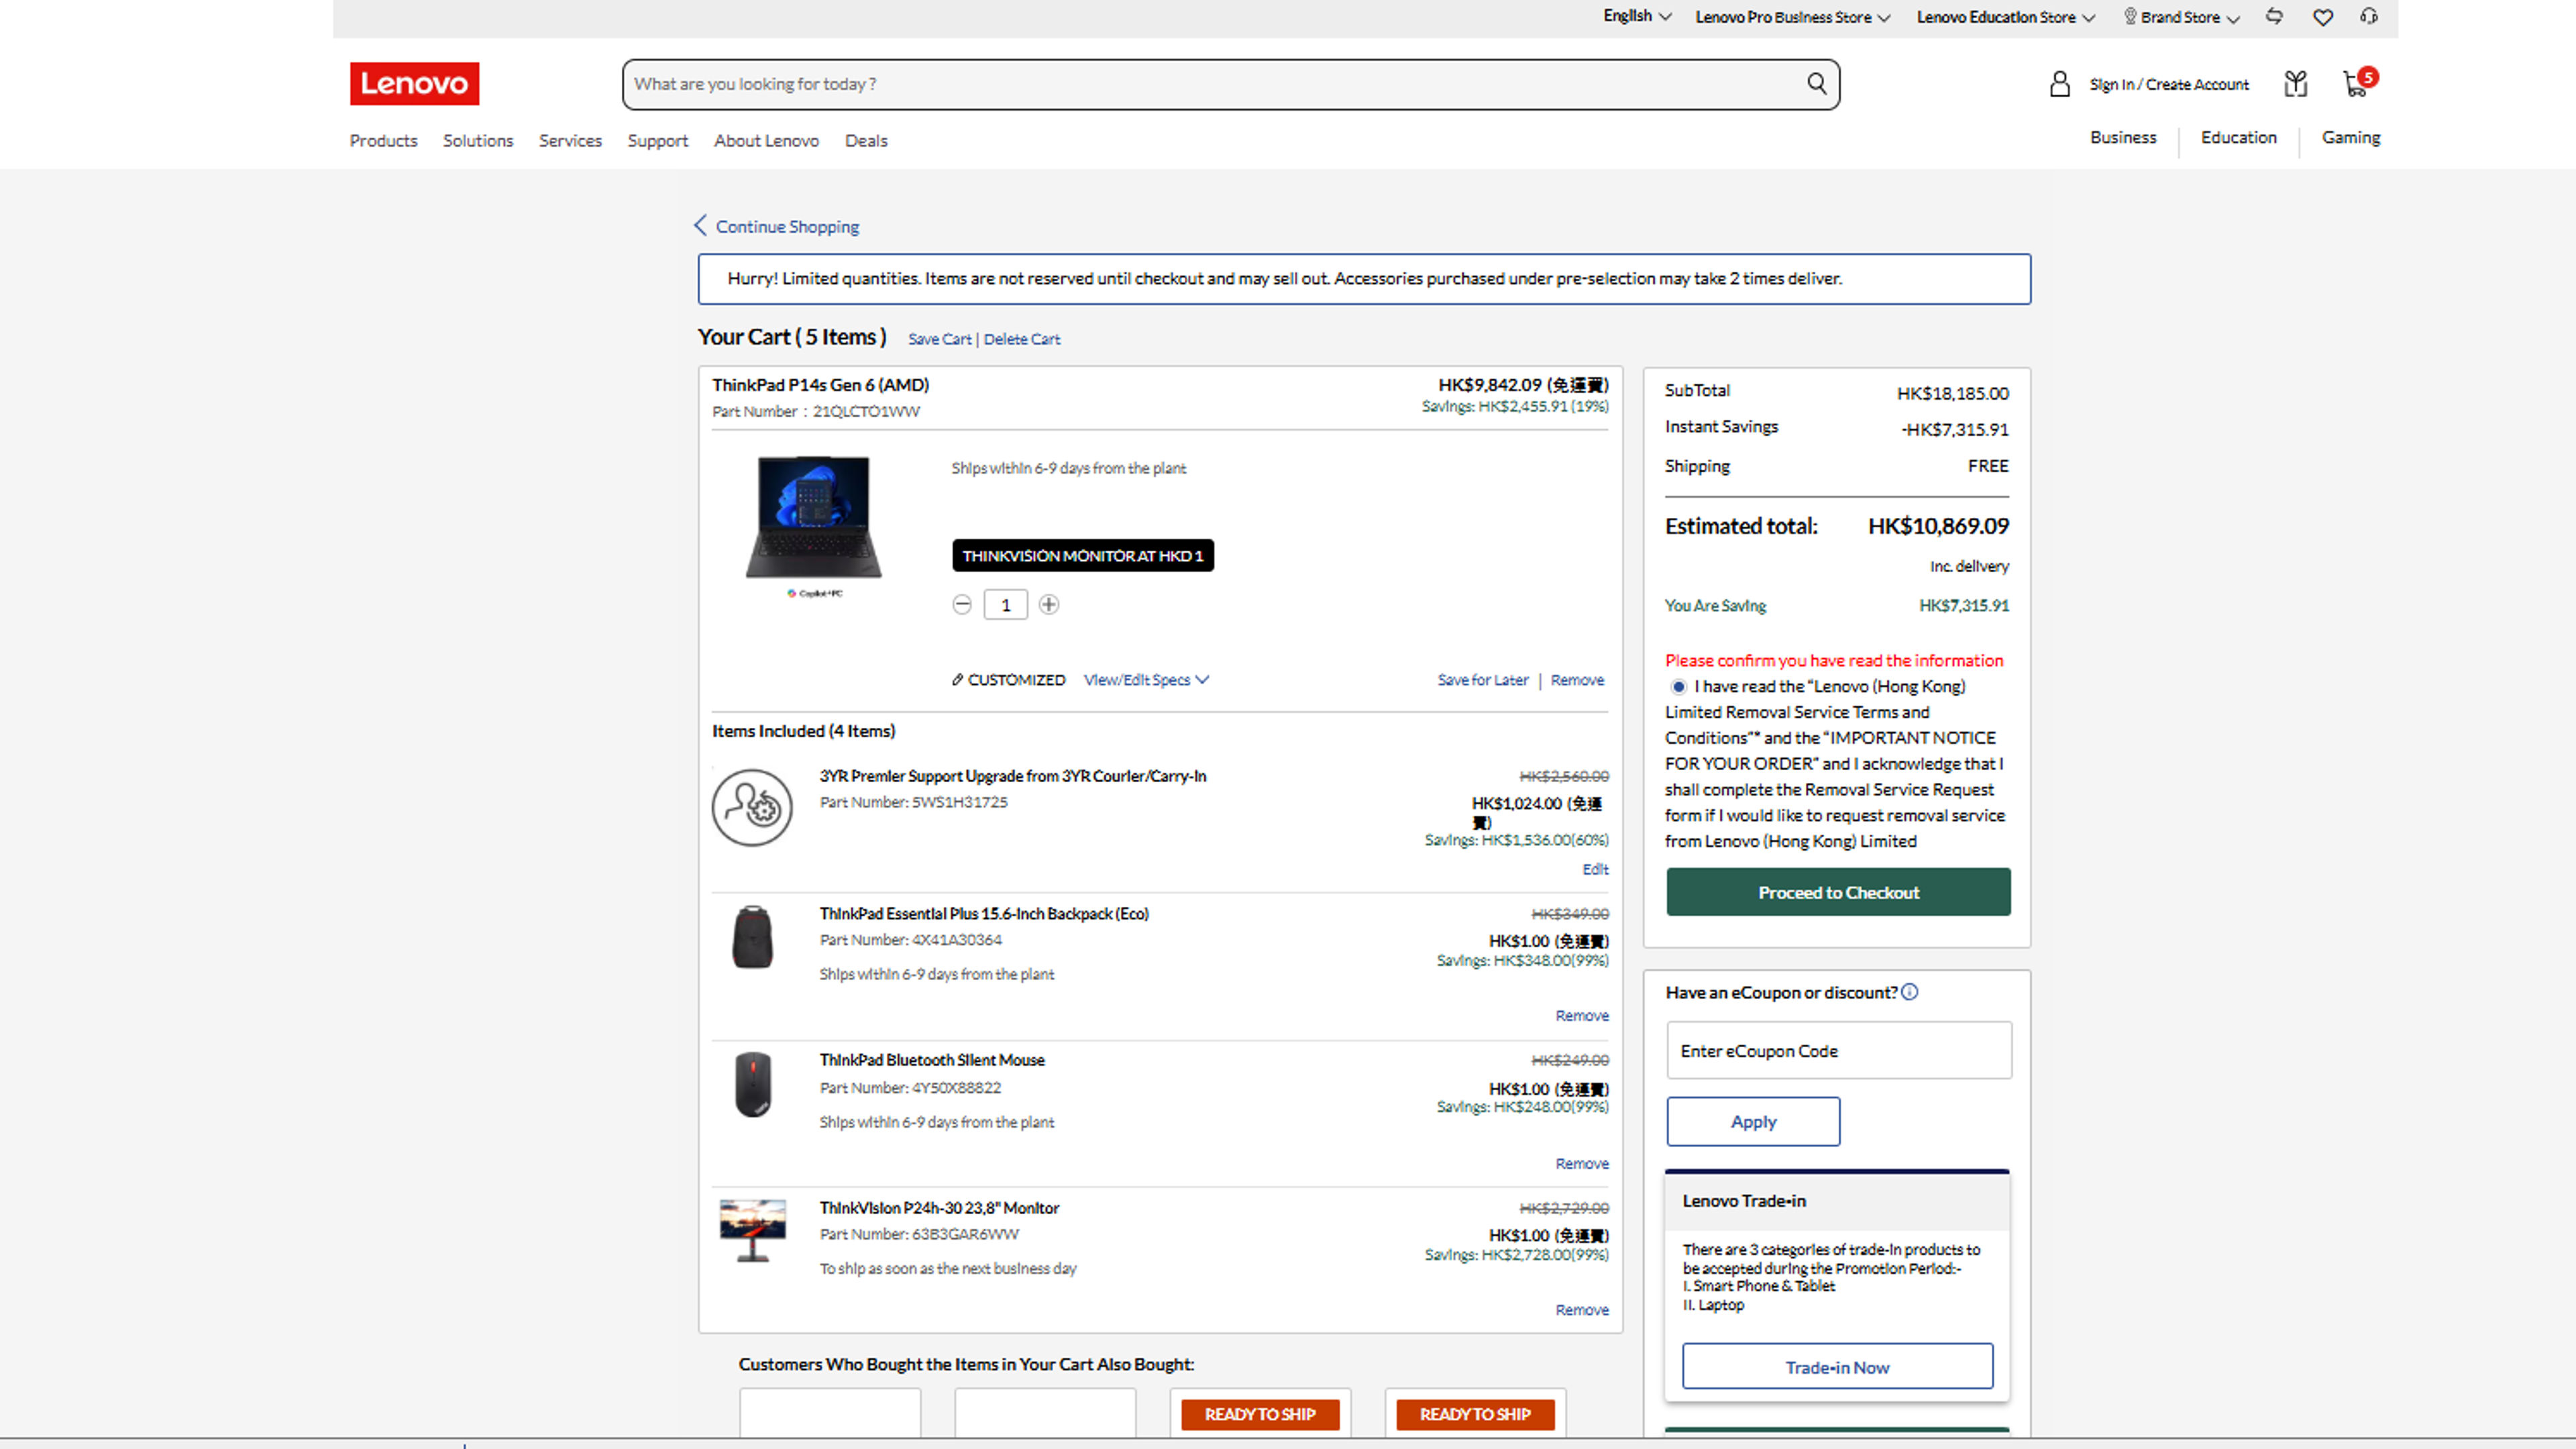2576x1449 pixels.
Task: Click Proceed to Checkout button
Action: point(1838,892)
